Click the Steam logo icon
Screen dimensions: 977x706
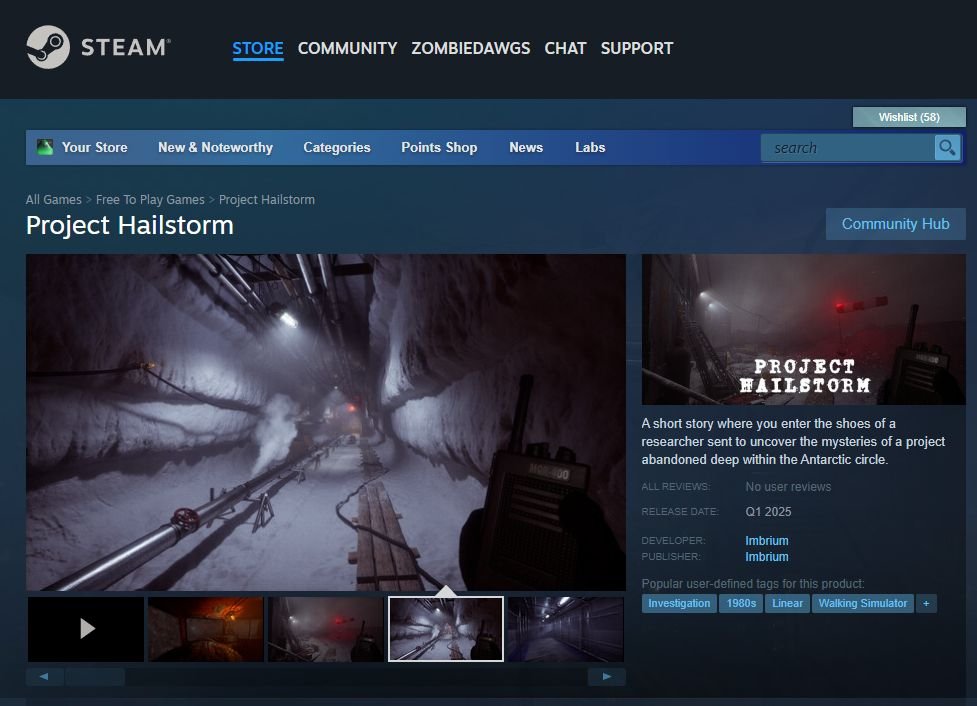(48, 47)
